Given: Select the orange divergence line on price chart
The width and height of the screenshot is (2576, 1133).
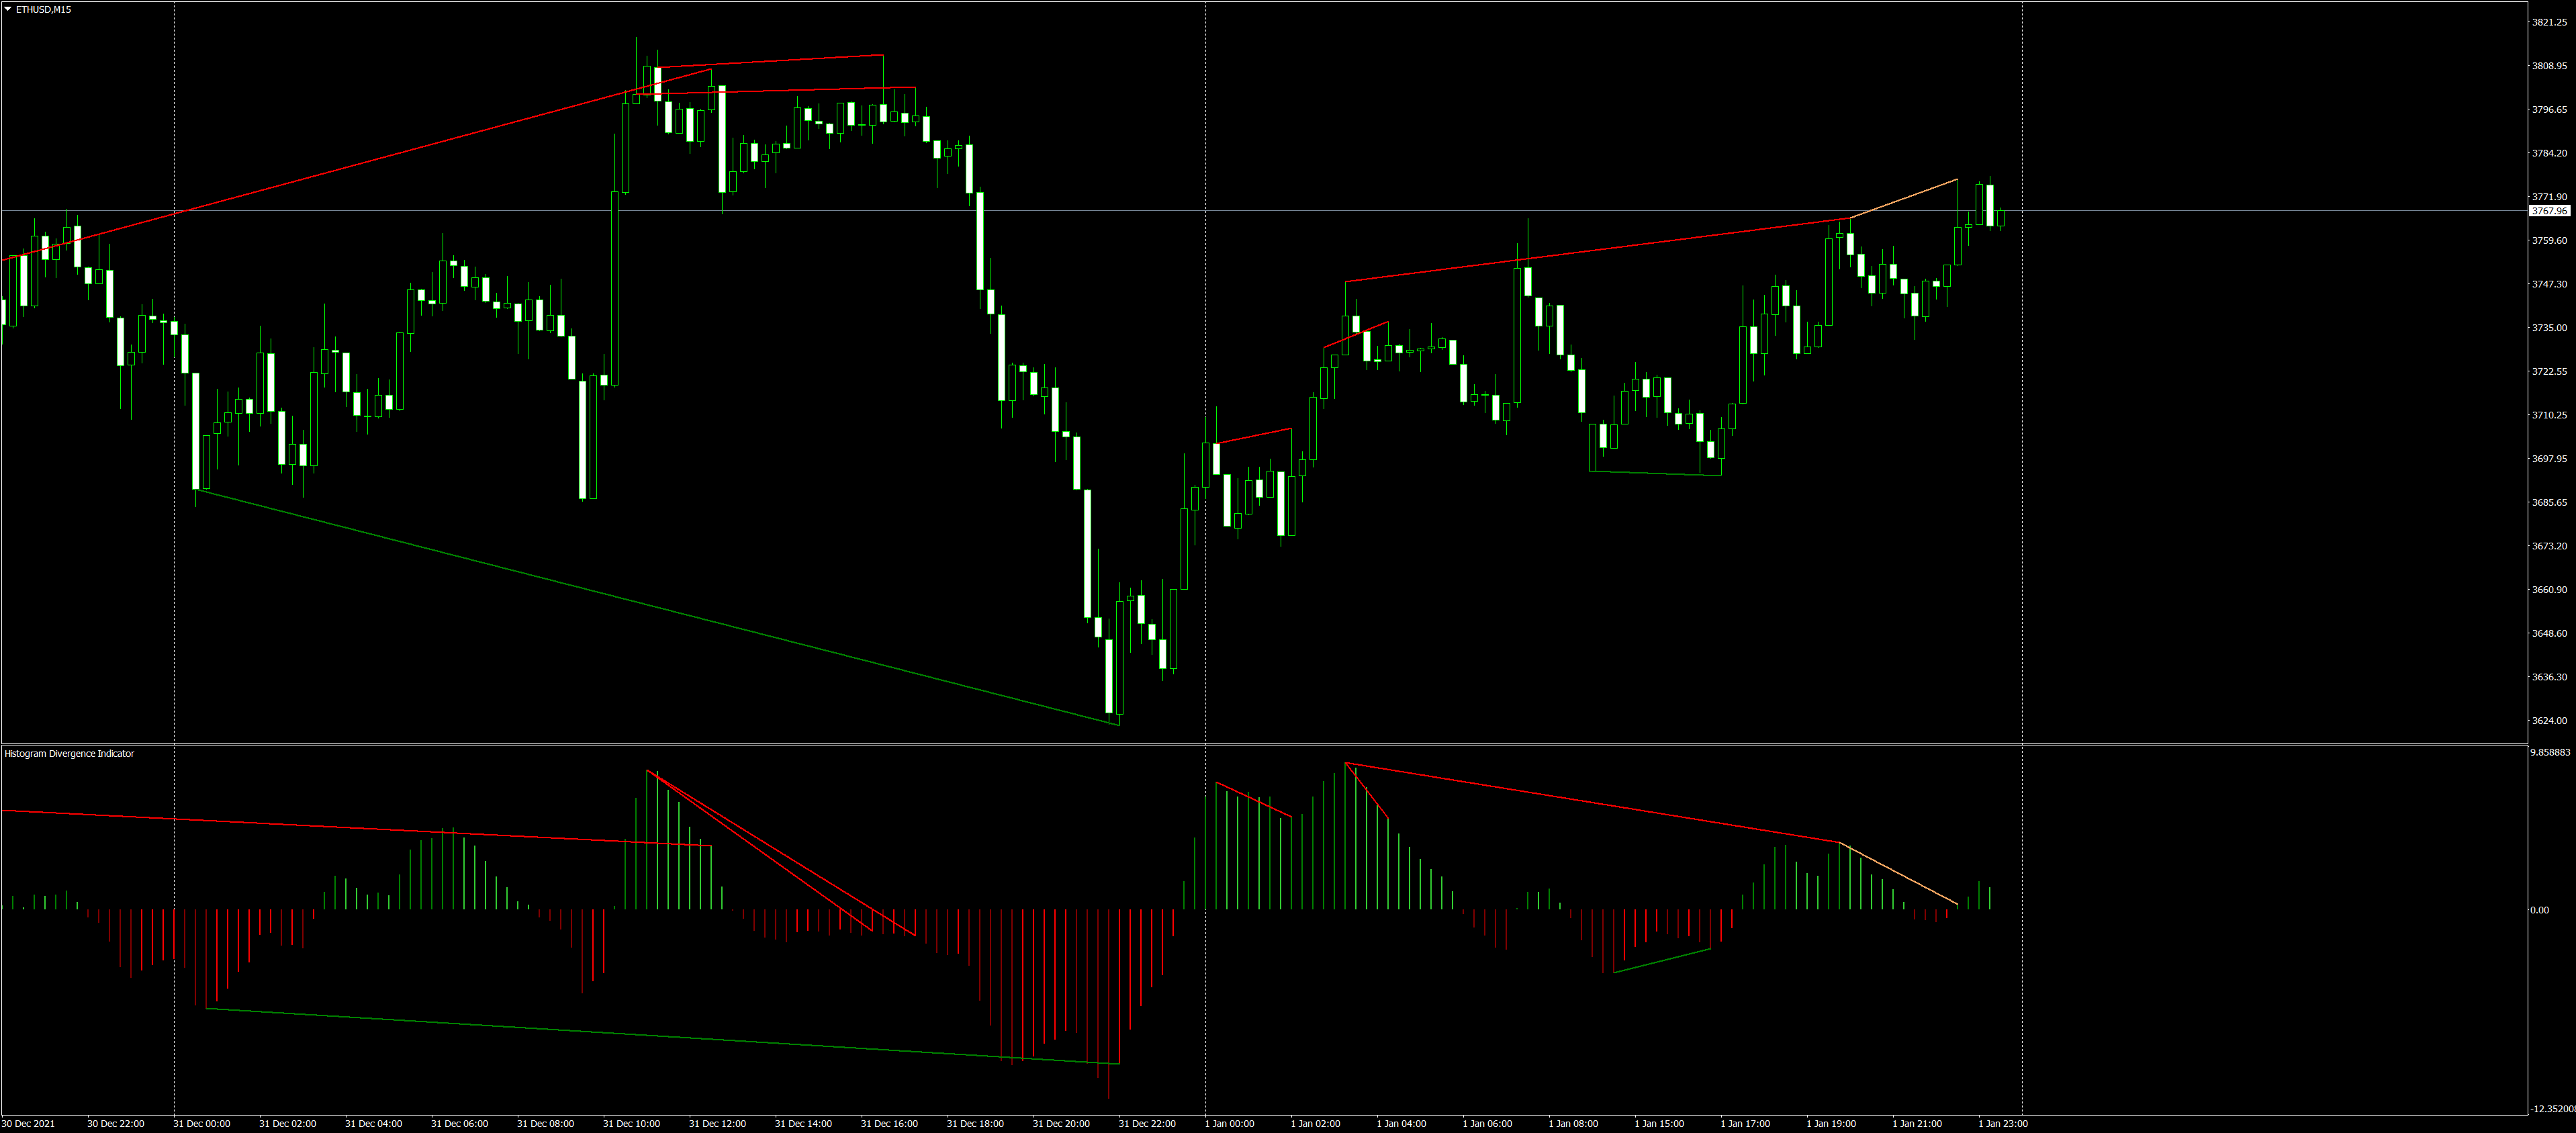Looking at the screenshot, I should [1904, 198].
